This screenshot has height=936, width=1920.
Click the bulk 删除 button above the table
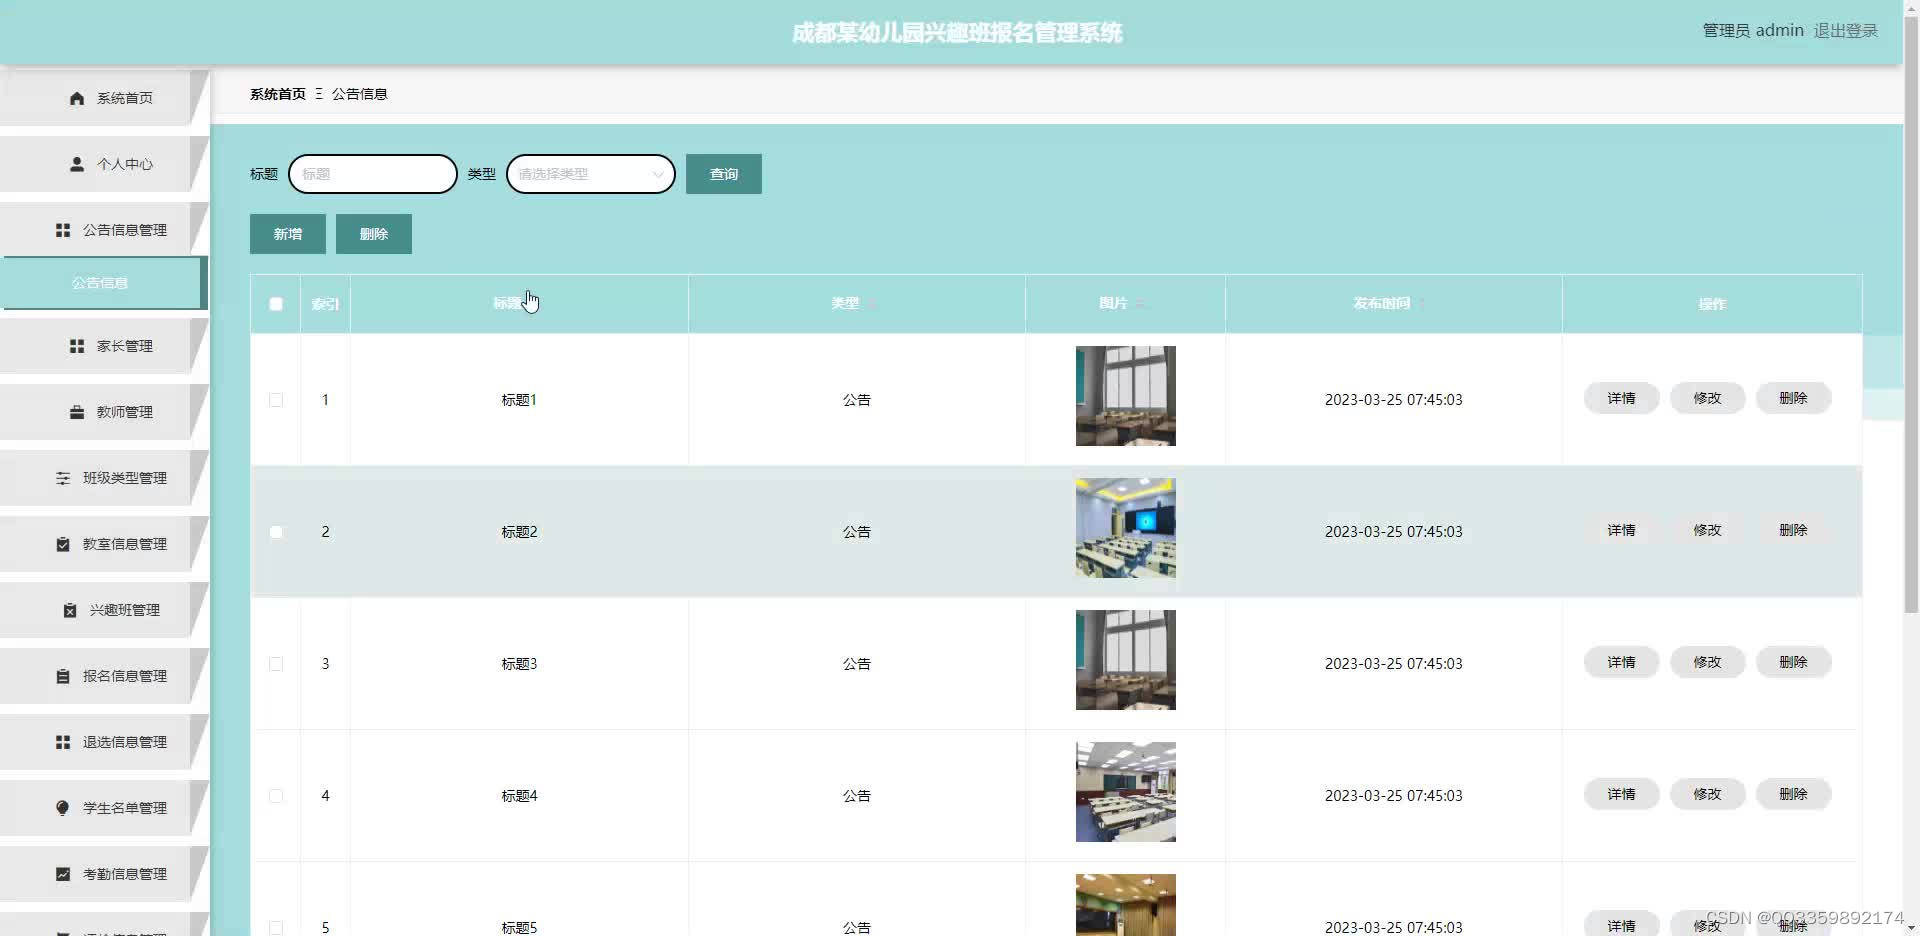pos(374,234)
